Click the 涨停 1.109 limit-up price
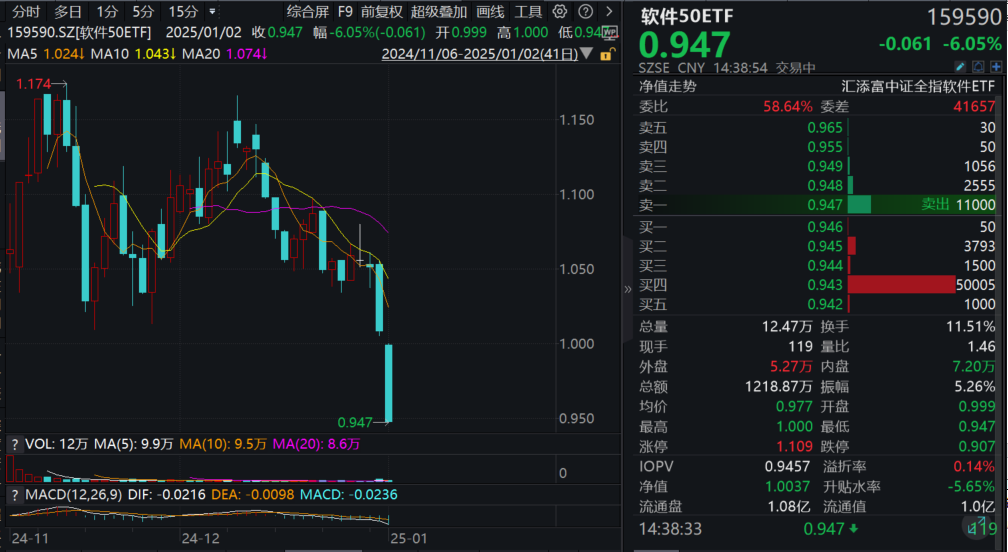This screenshot has height=552, width=1008. [795, 446]
